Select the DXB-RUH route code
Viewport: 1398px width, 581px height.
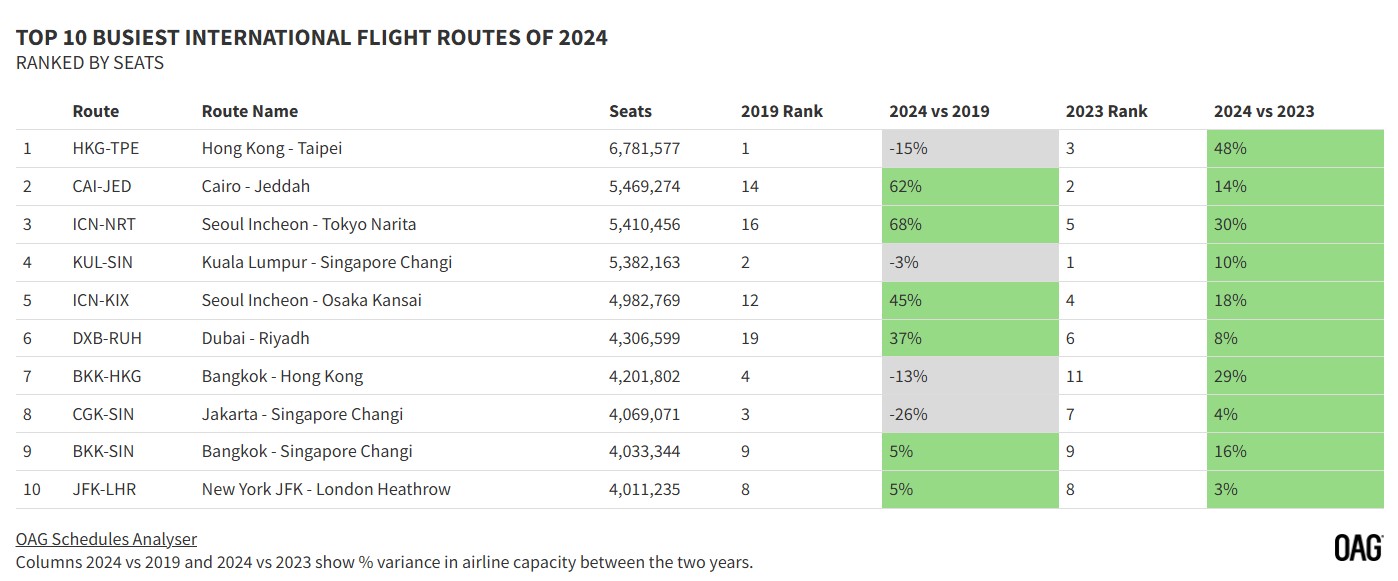[107, 338]
